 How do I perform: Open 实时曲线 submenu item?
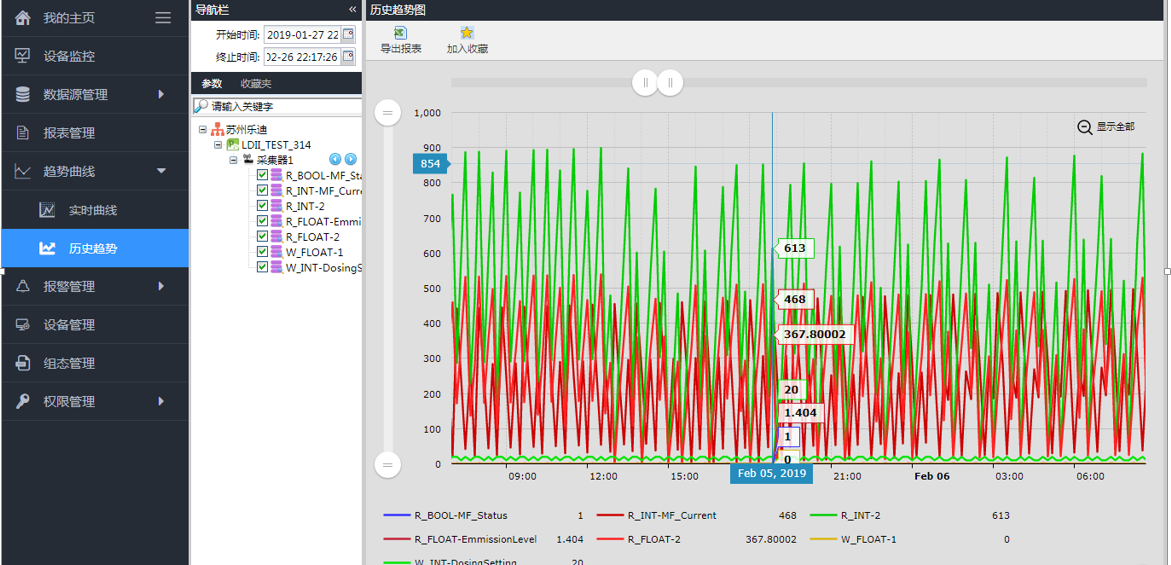pos(94,210)
